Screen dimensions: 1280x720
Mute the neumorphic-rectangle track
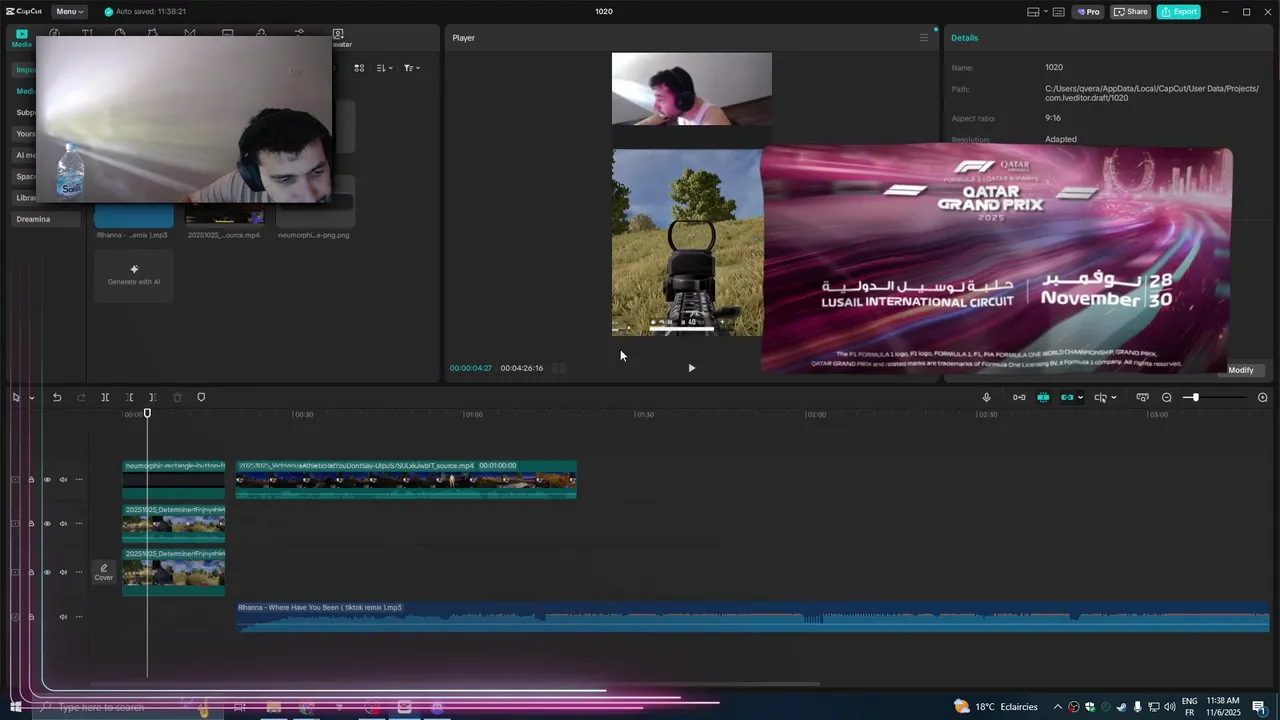[63, 480]
